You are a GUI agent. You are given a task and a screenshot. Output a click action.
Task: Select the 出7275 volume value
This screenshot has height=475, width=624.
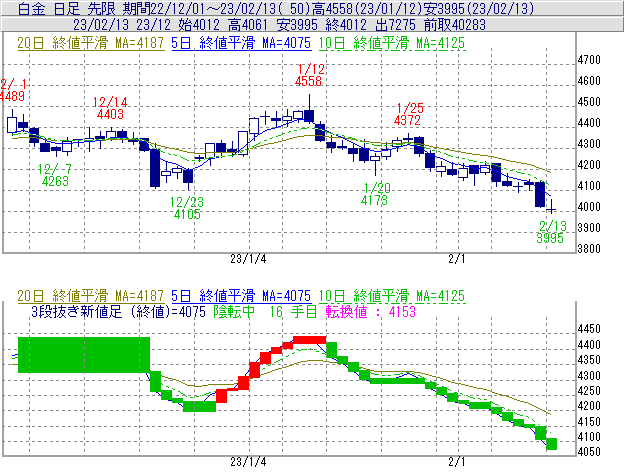coord(395,25)
